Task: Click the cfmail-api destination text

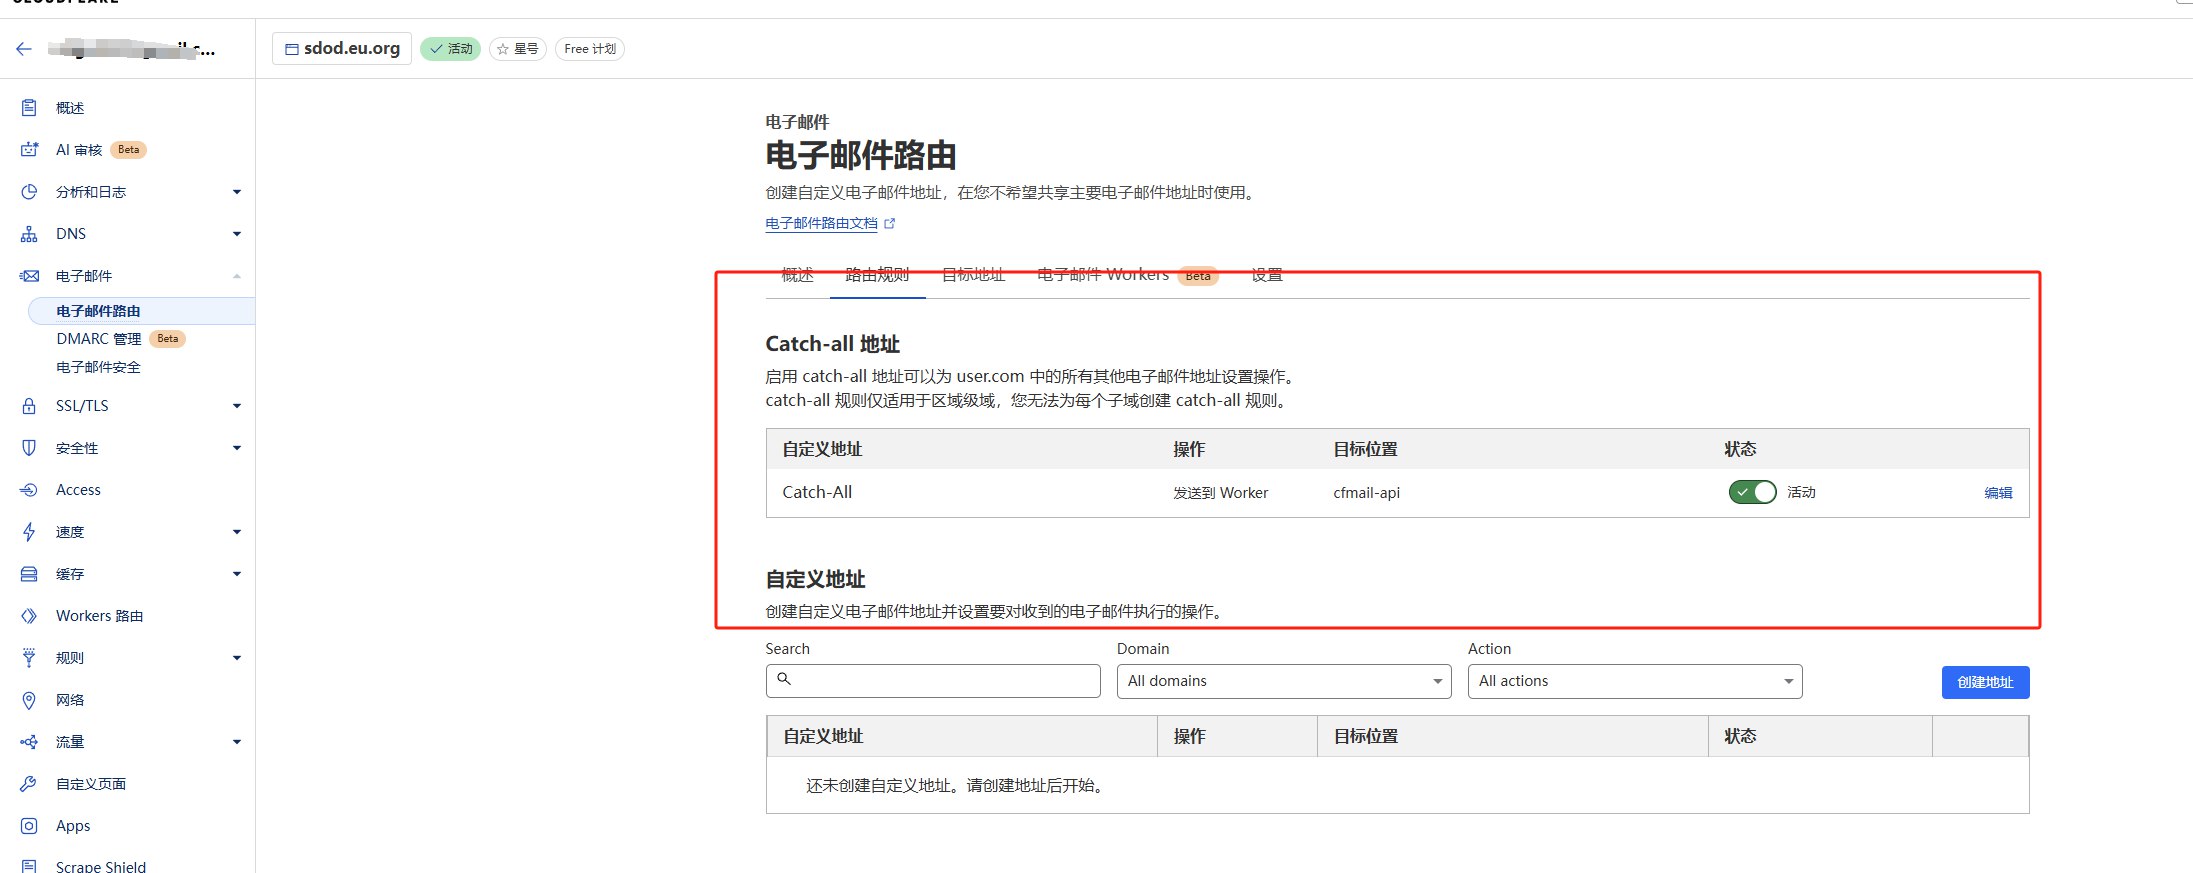Action: coord(1366,492)
